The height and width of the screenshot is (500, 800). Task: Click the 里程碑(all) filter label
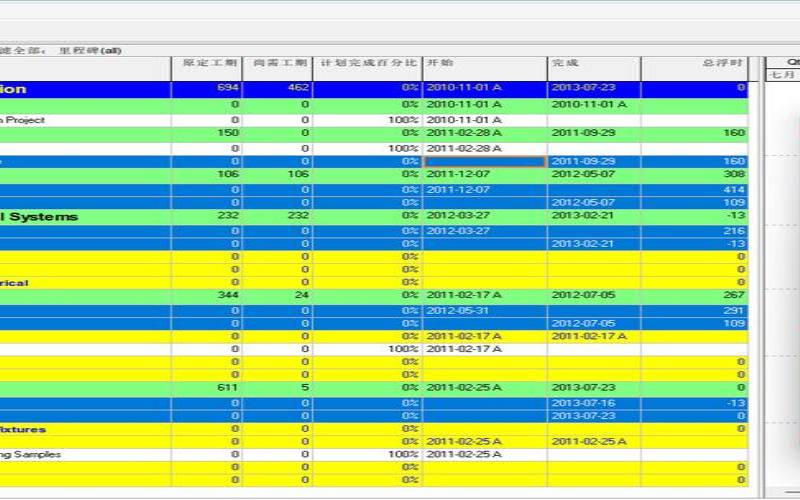[90, 49]
